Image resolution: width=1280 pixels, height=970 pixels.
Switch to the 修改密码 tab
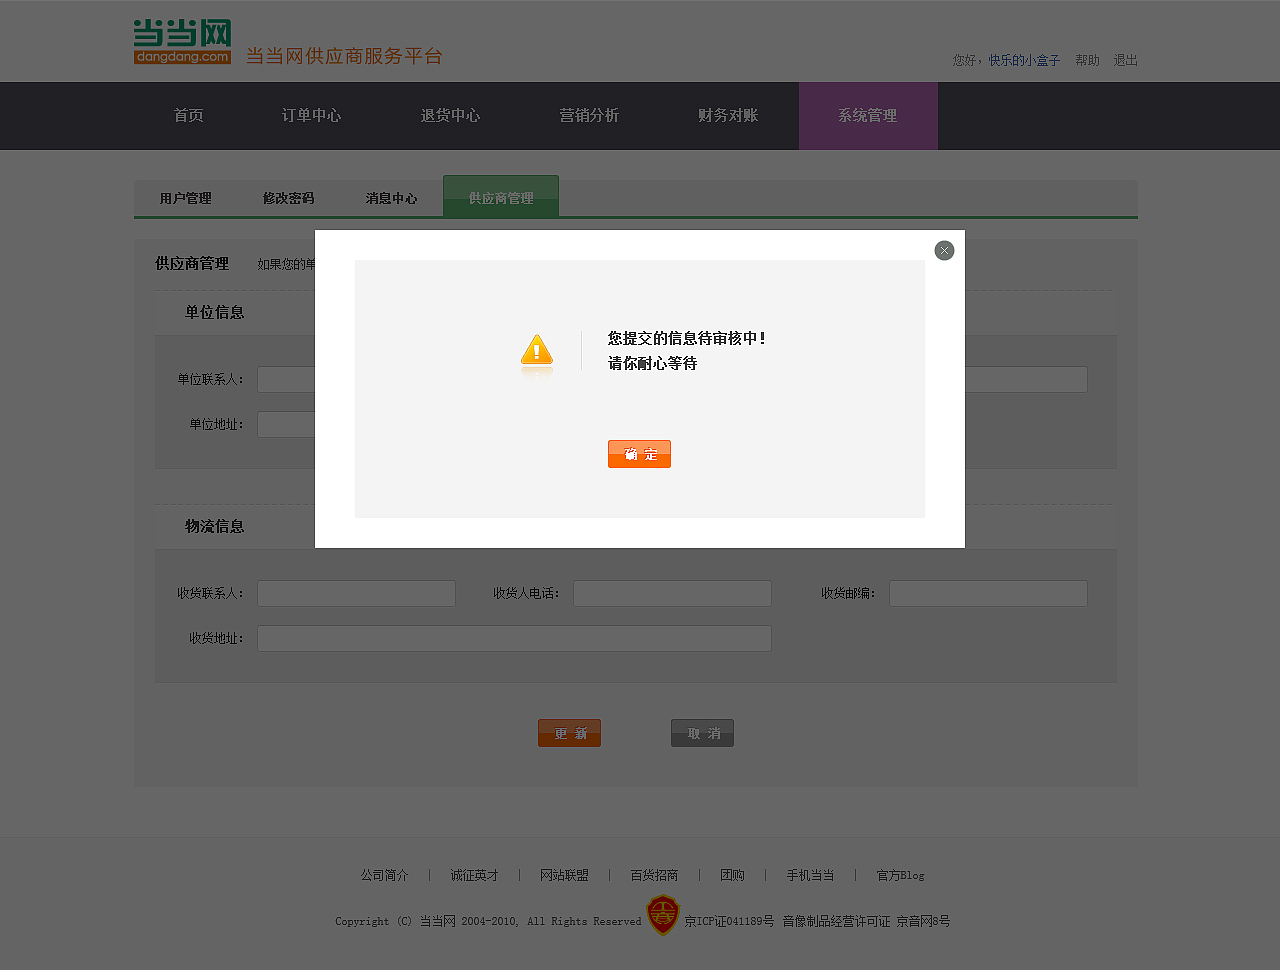[x=288, y=197]
